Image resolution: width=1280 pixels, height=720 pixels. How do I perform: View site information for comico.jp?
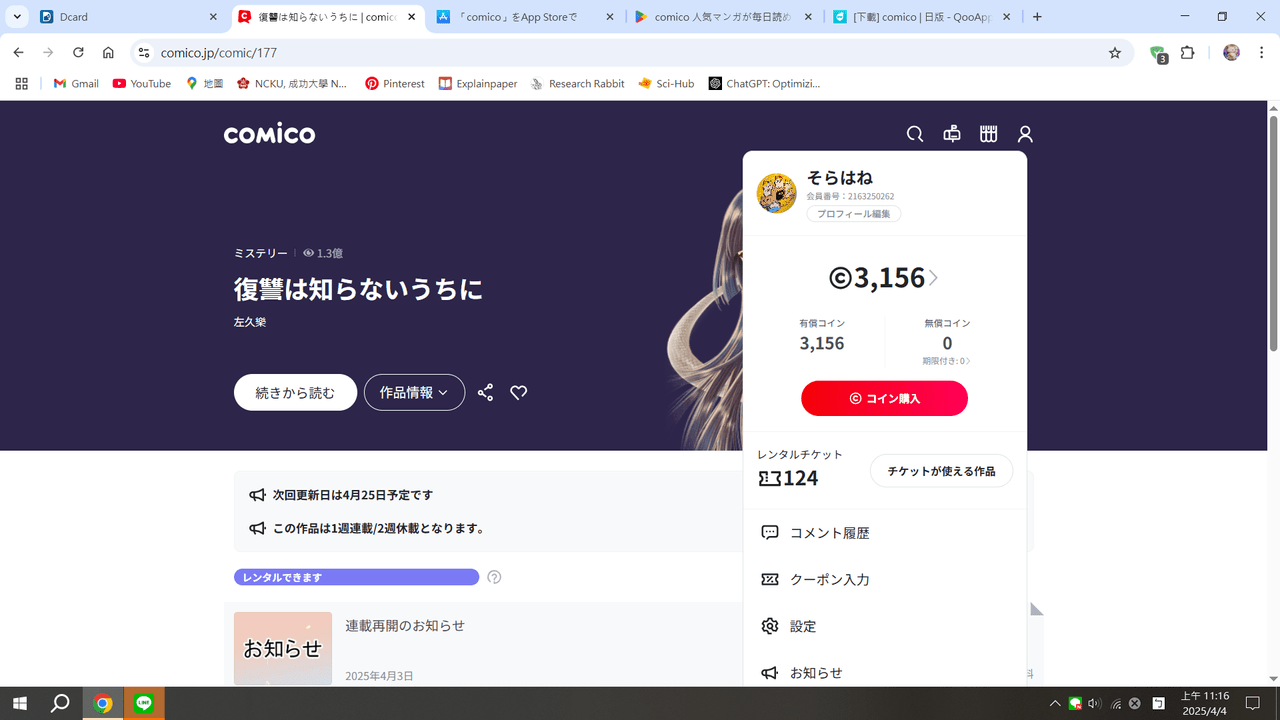pyautogui.click(x=143, y=53)
